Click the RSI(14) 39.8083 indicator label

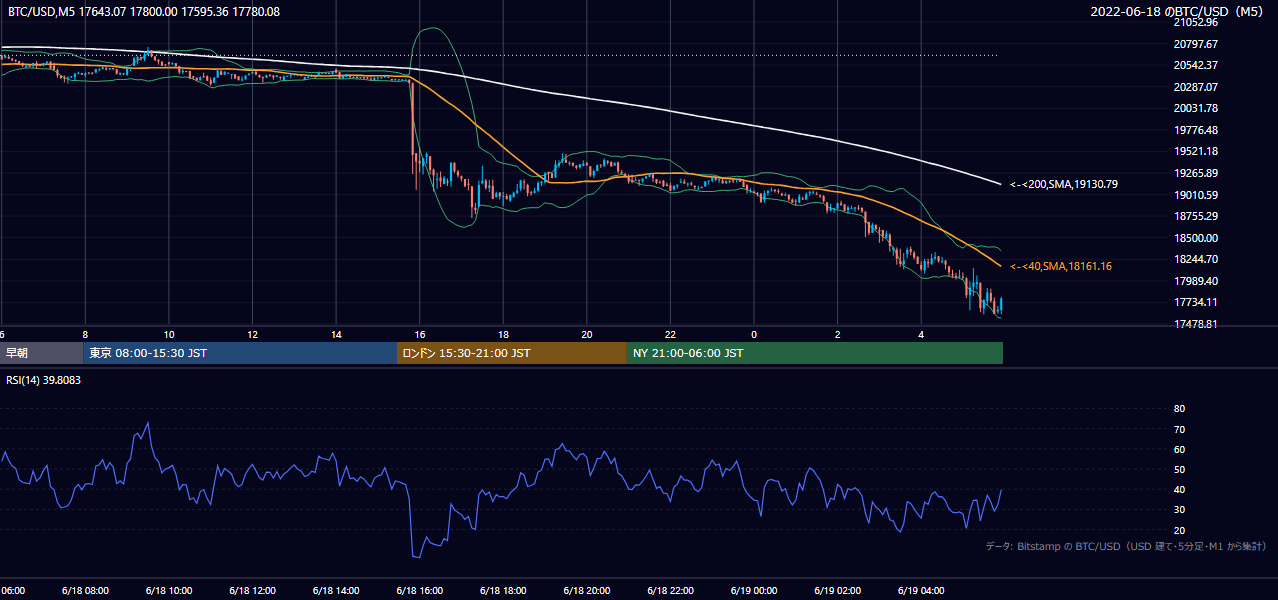(x=44, y=380)
